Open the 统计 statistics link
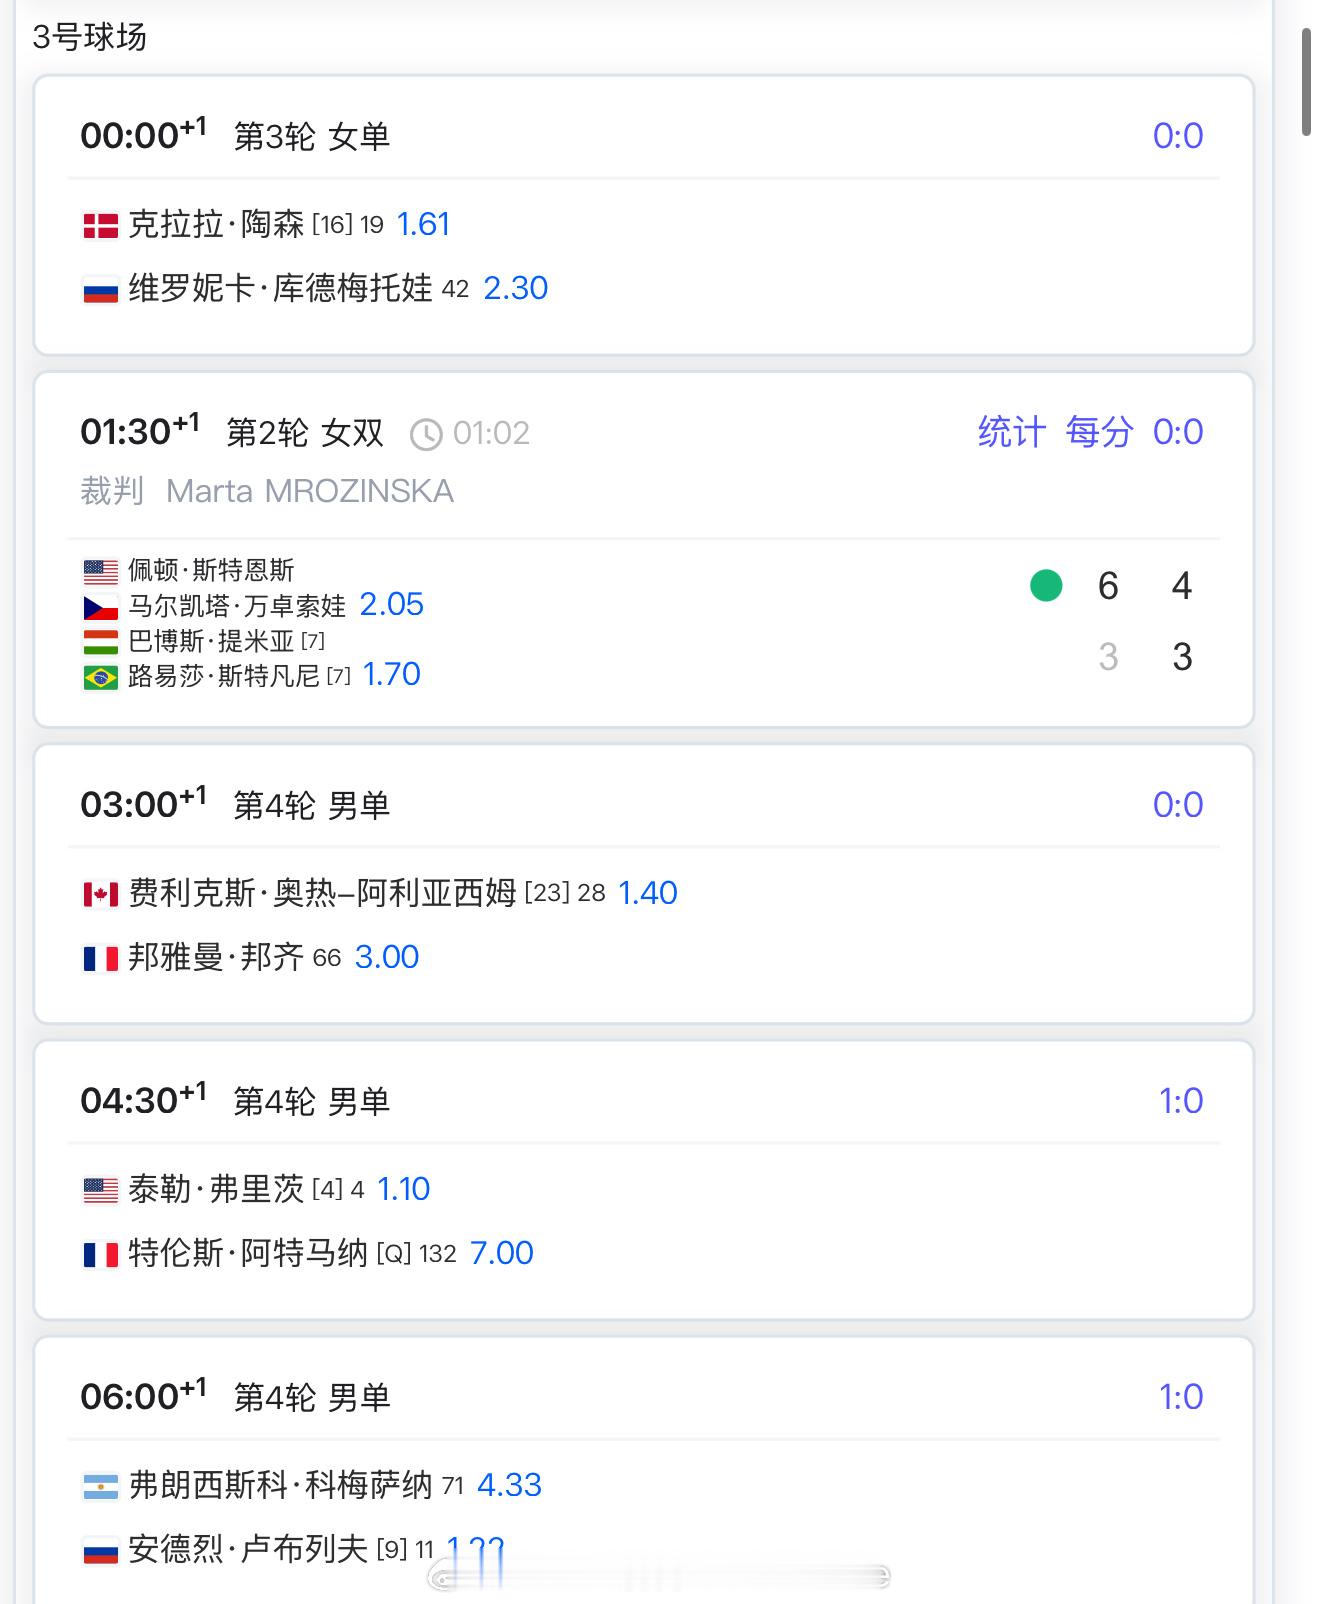Viewport: 1320px width, 1604px height. [x=1012, y=432]
